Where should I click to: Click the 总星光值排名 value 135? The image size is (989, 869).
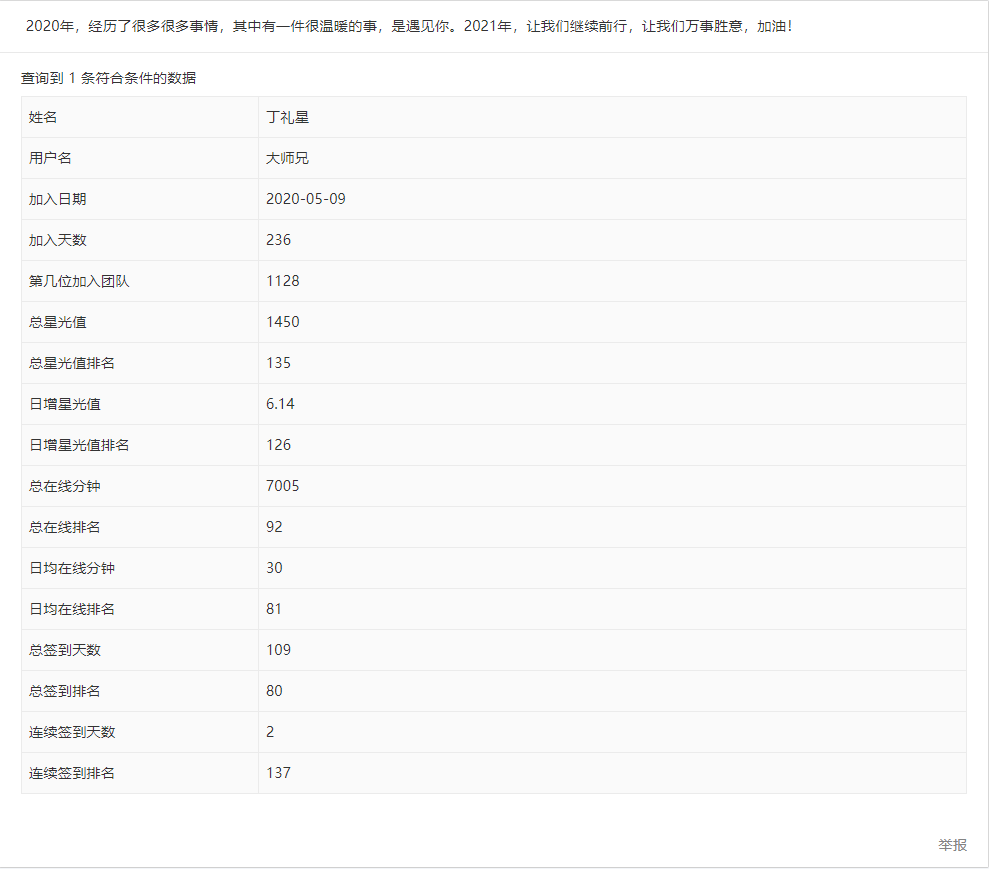[278, 363]
